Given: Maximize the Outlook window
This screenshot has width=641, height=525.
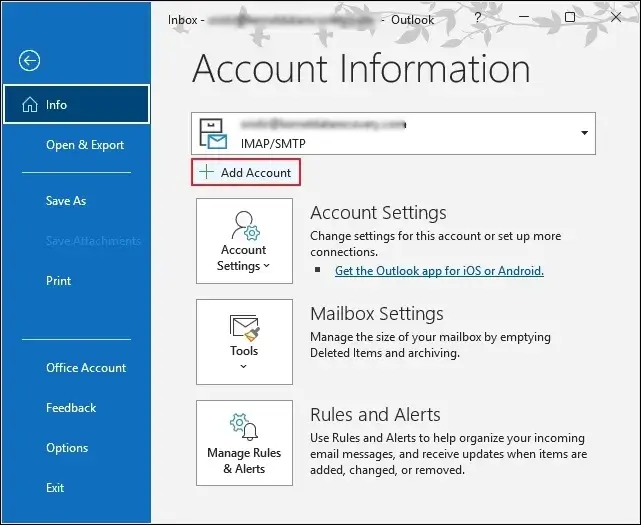Looking at the screenshot, I should [x=570, y=17].
